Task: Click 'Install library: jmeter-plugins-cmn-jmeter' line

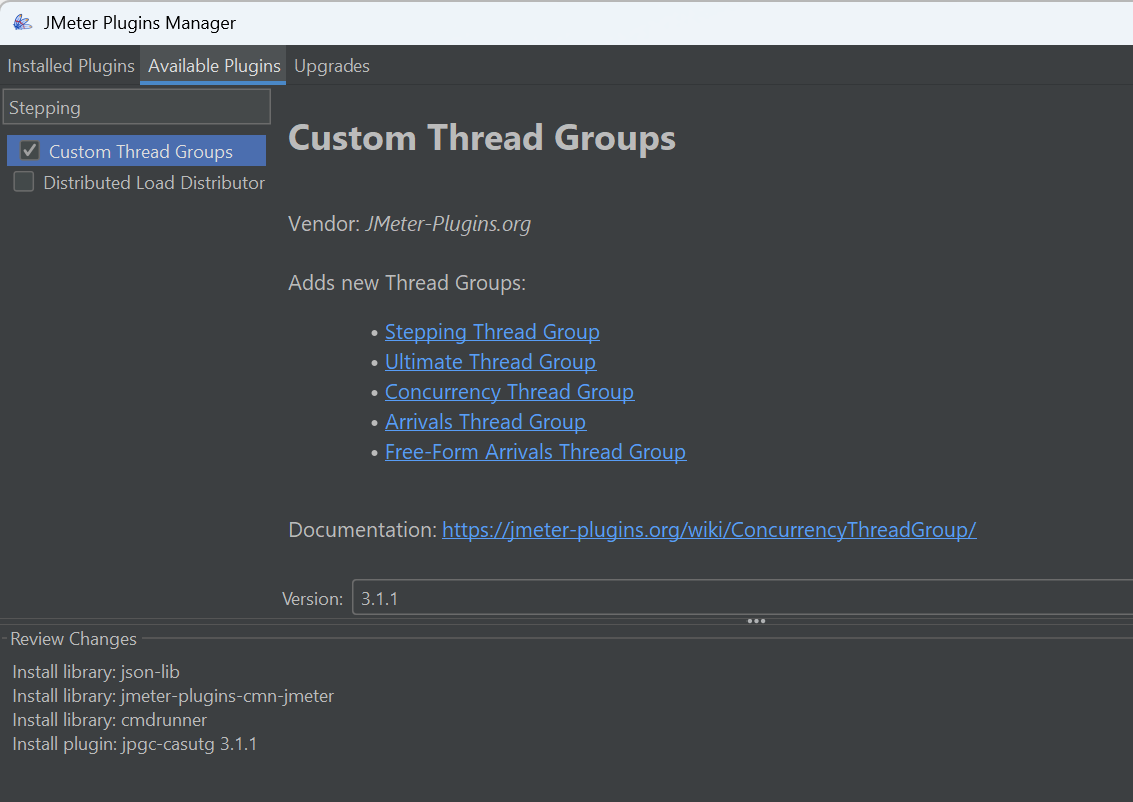Action: (x=173, y=696)
